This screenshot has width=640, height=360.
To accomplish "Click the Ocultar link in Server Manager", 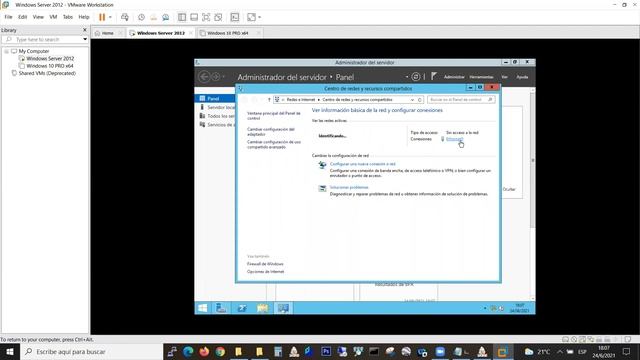I will [x=509, y=189].
